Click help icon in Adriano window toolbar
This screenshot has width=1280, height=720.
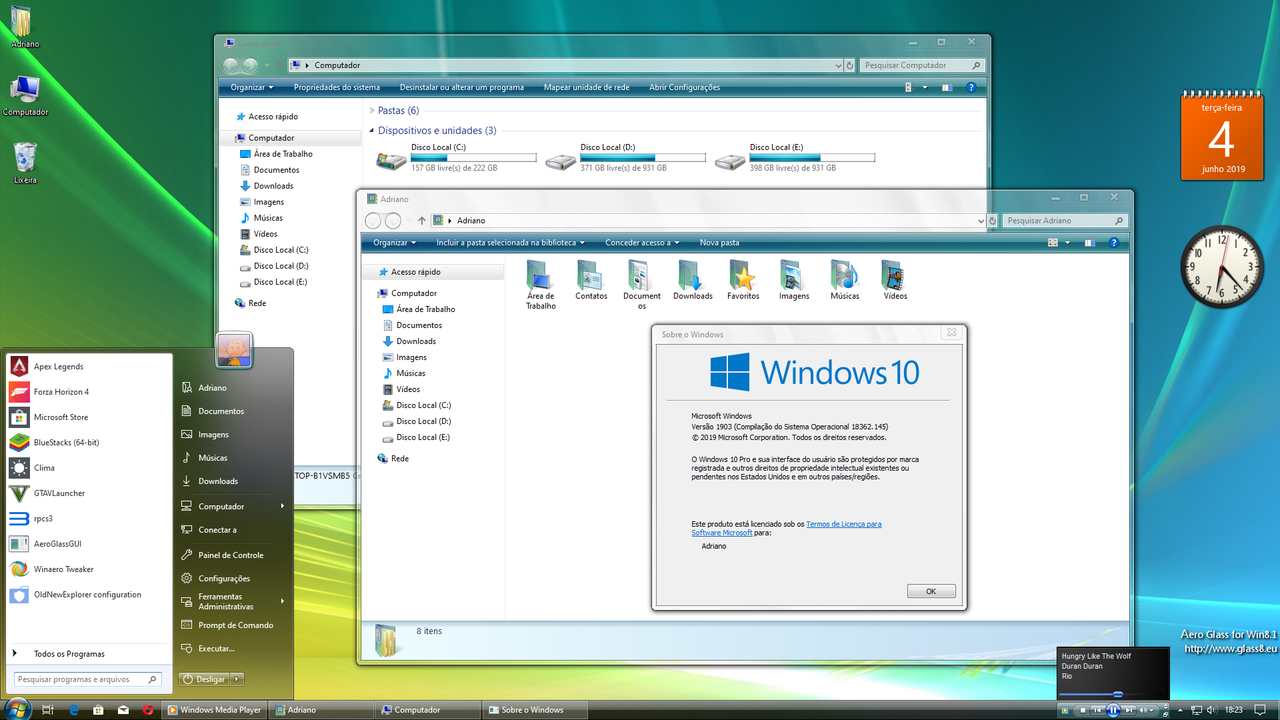pos(1114,243)
